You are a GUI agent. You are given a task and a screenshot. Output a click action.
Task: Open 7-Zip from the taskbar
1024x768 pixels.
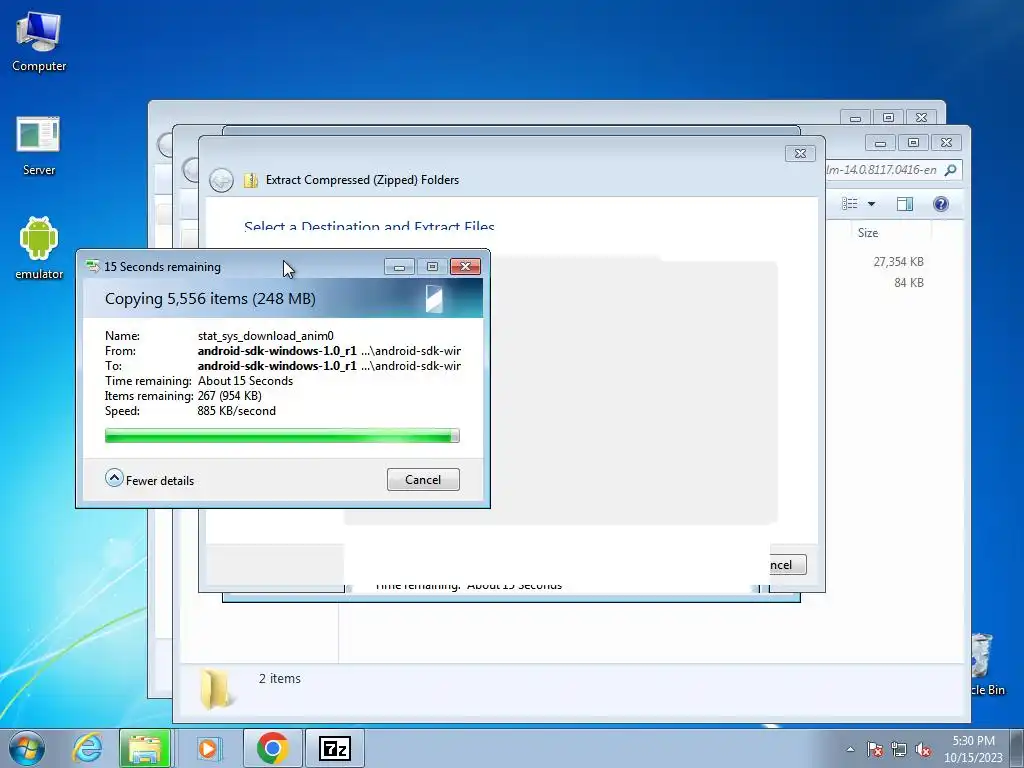tap(334, 748)
